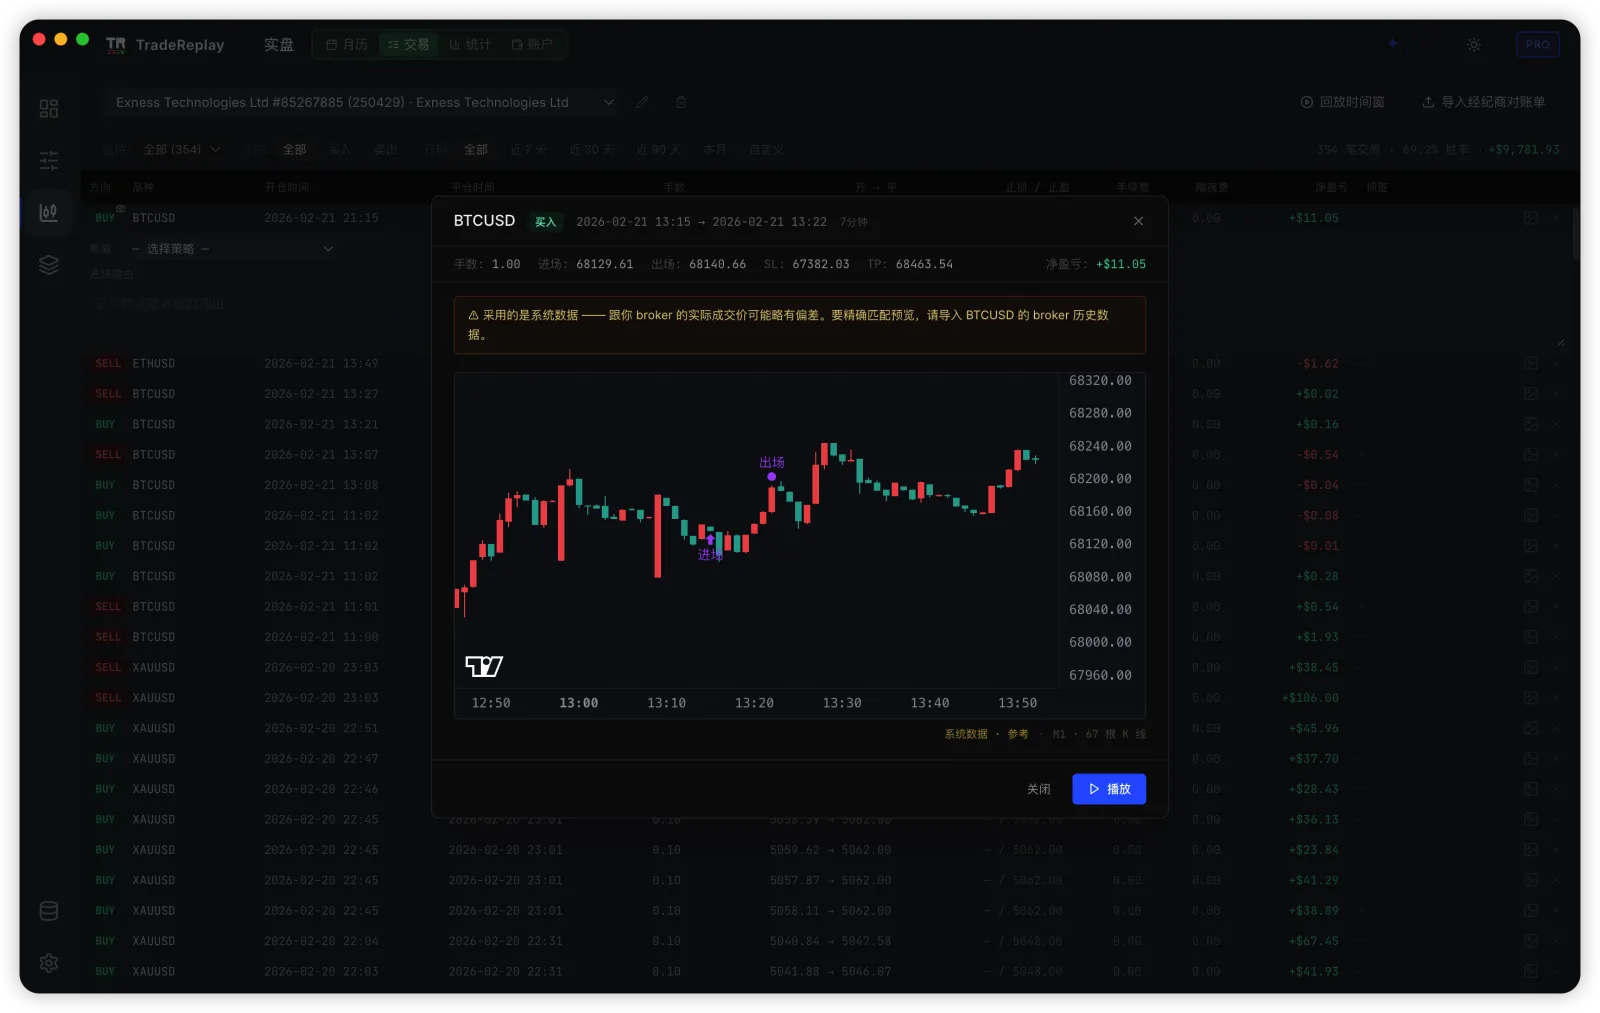Open the database icon in sidebar

(x=49, y=911)
